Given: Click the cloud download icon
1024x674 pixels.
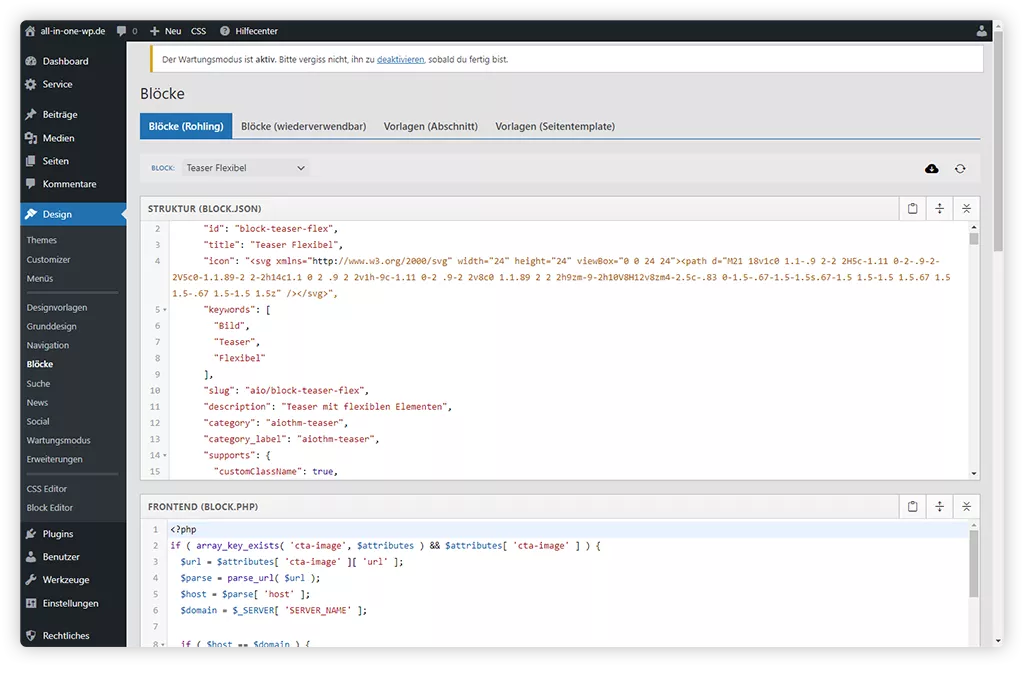Looking at the screenshot, I should tap(932, 169).
